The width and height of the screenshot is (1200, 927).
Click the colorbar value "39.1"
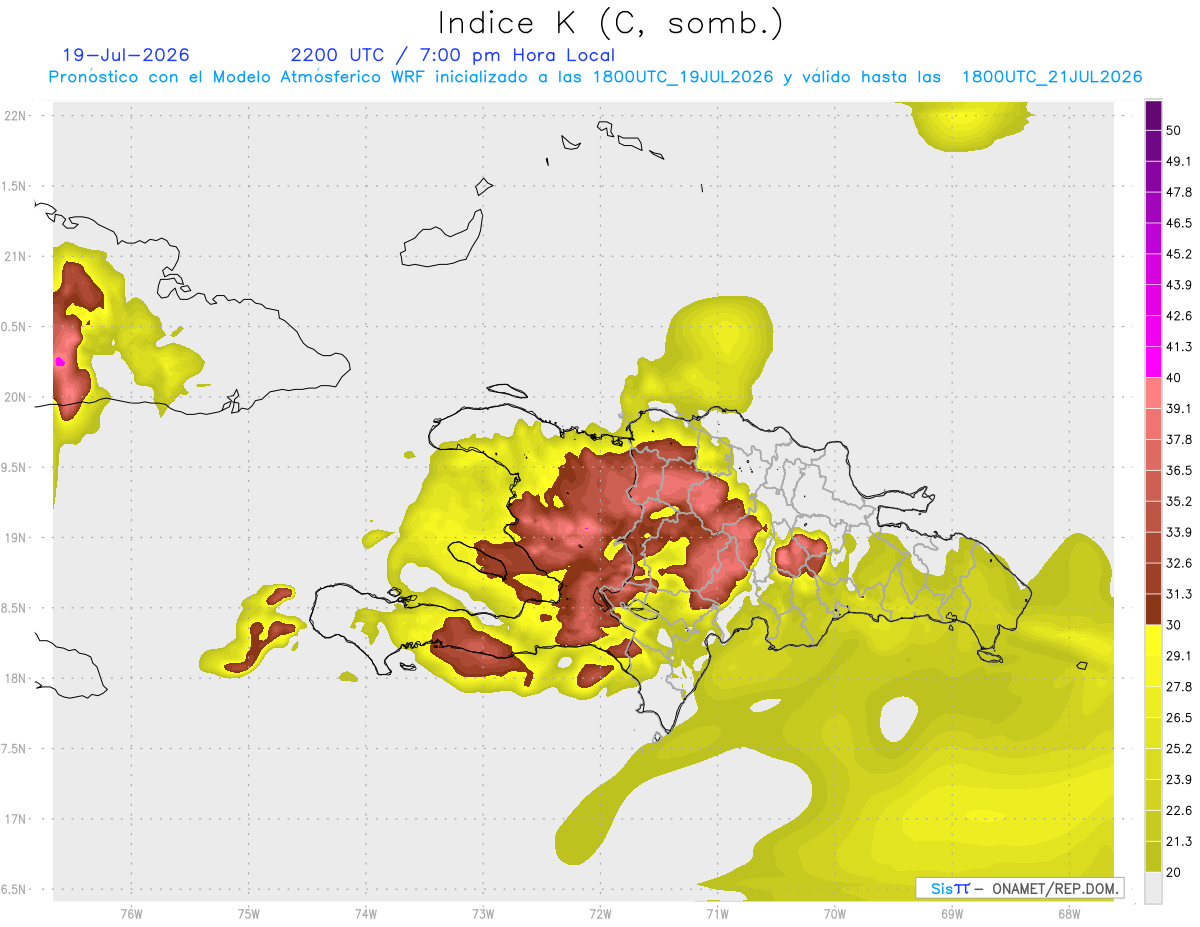[x=1179, y=408]
